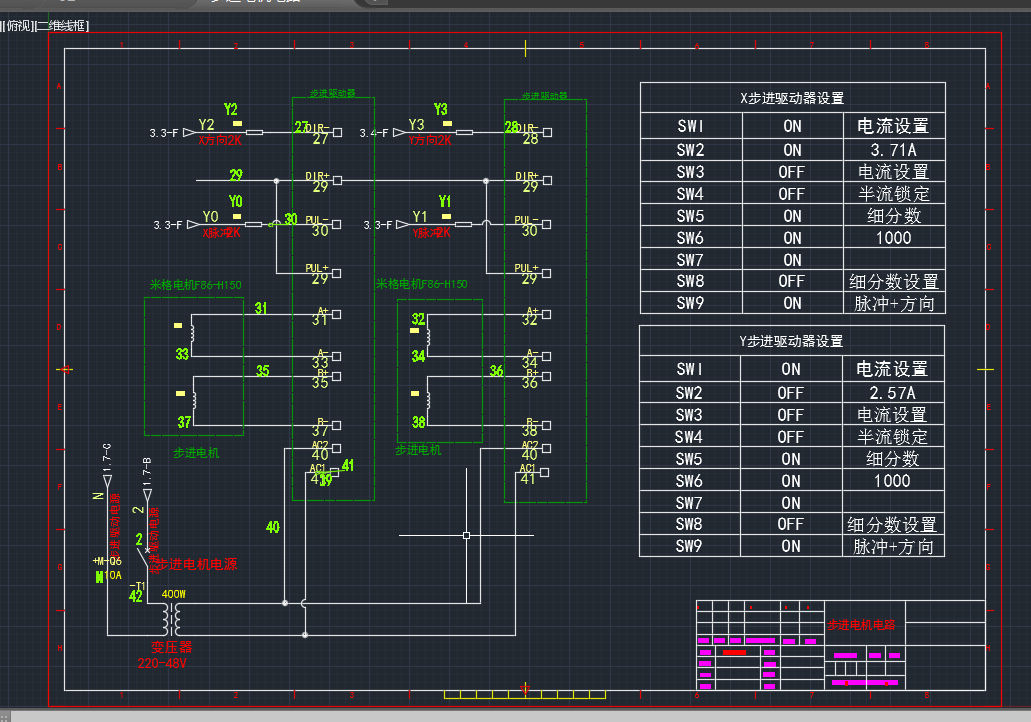This screenshot has width=1031, height=722.
Task: Select 步进电机电器 text in title block
Action: pyautogui.click(x=861, y=625)
